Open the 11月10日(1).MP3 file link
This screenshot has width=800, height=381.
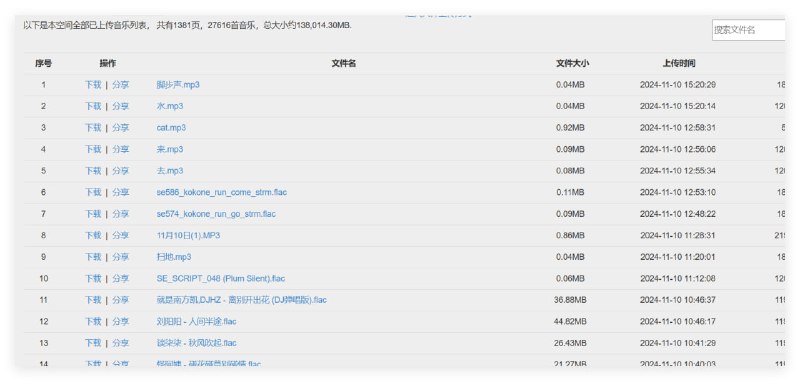coord(189,235)
